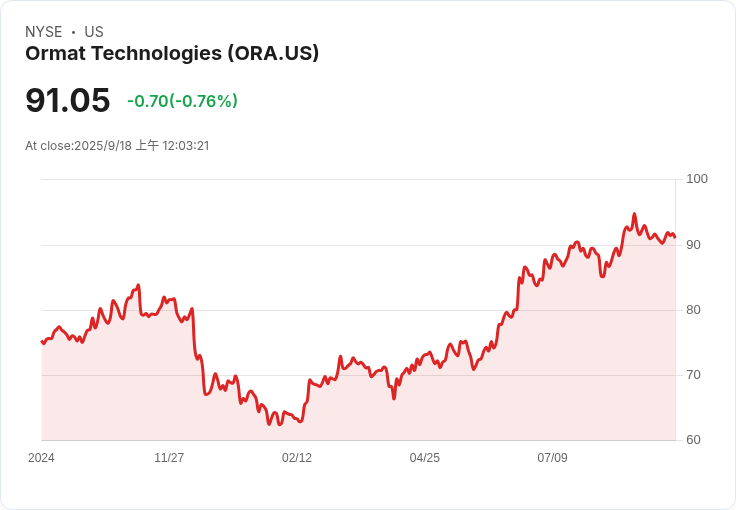Click the starting point of the price line
This screenshot has width=736, height=510.
(x=42, y=342)
